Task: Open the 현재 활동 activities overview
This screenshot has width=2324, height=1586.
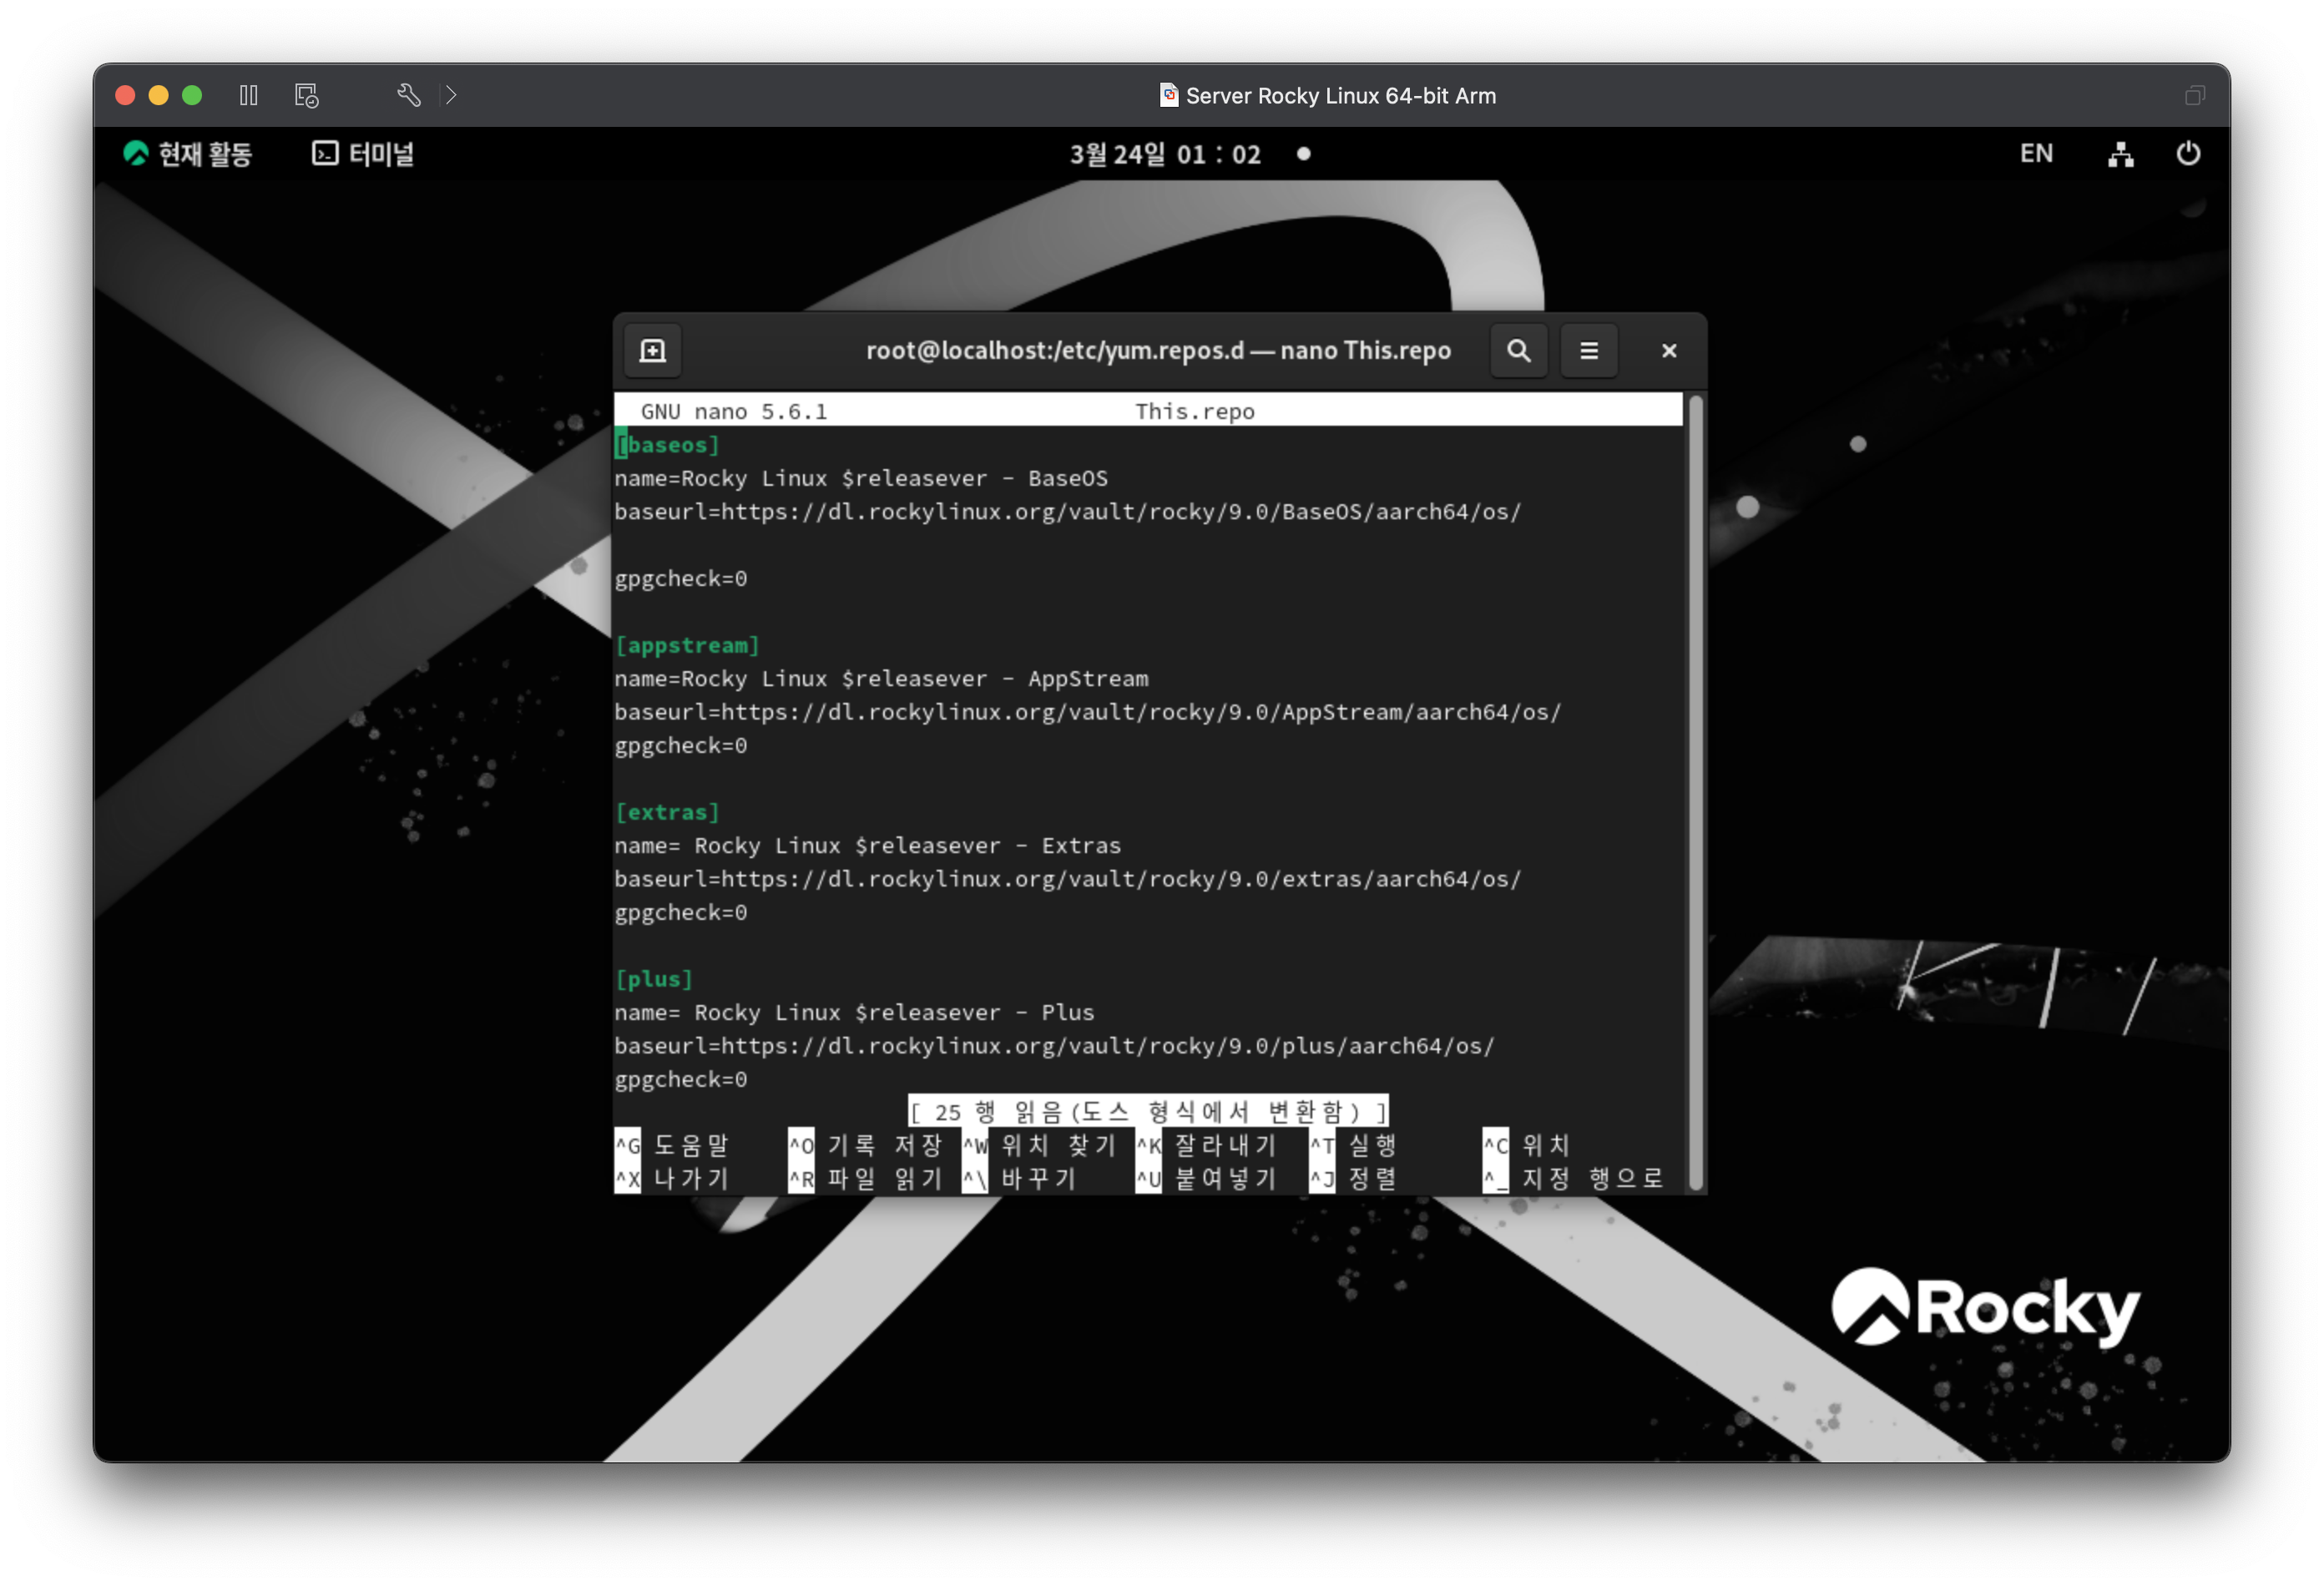Action: pyautogui.click(x=187, y=154)
